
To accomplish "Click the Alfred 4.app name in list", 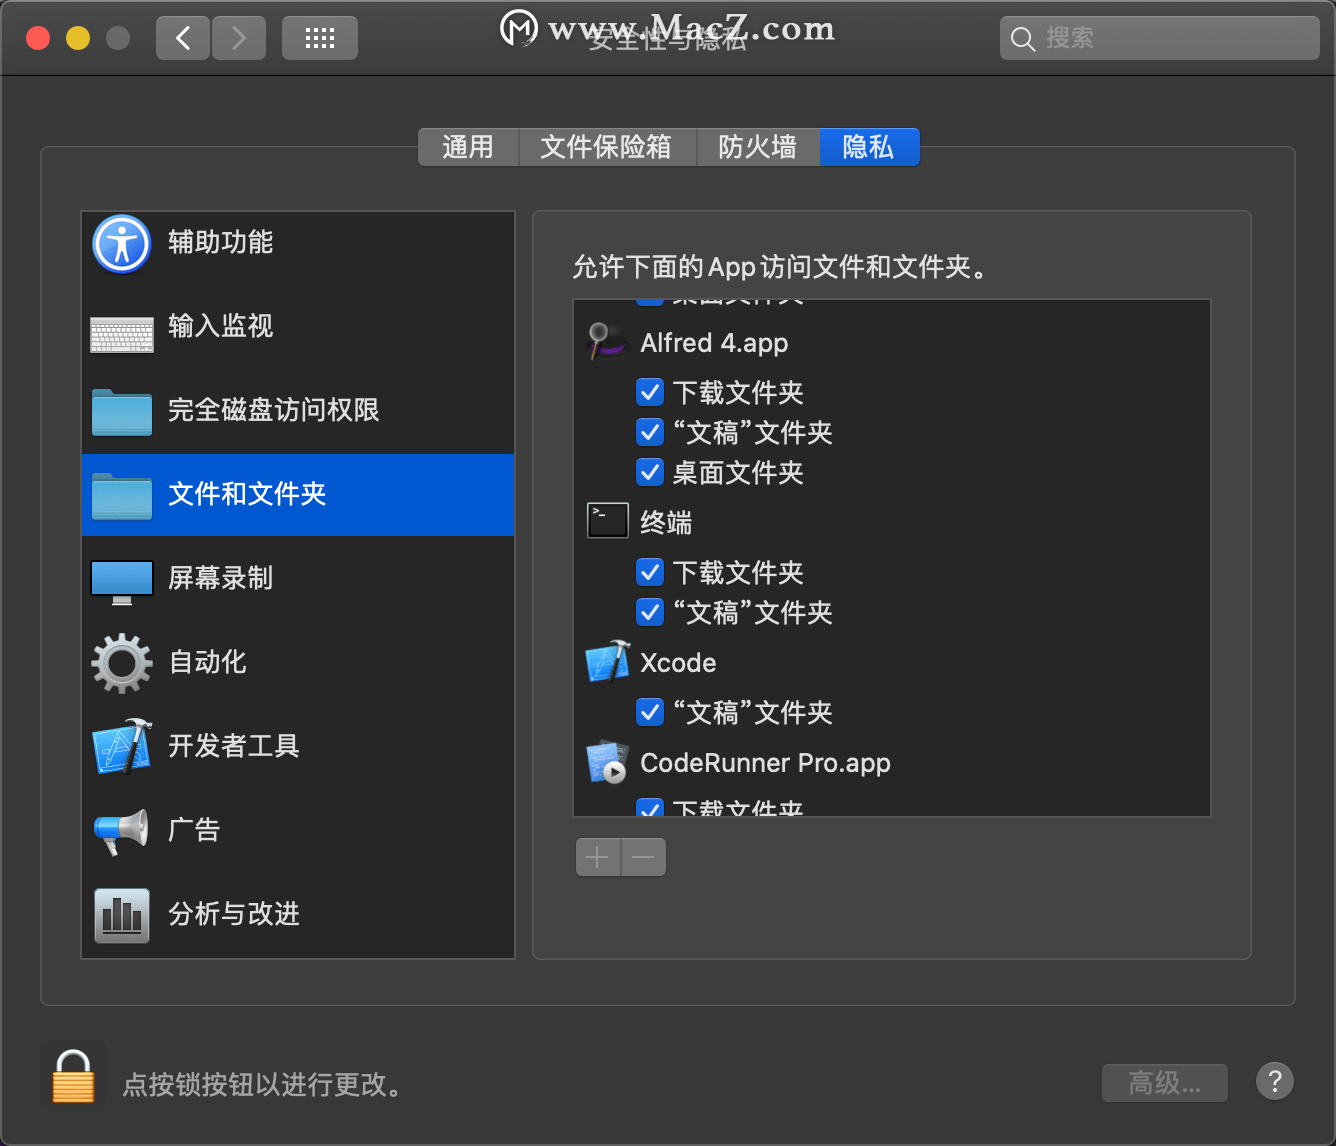I will [714, 343].
